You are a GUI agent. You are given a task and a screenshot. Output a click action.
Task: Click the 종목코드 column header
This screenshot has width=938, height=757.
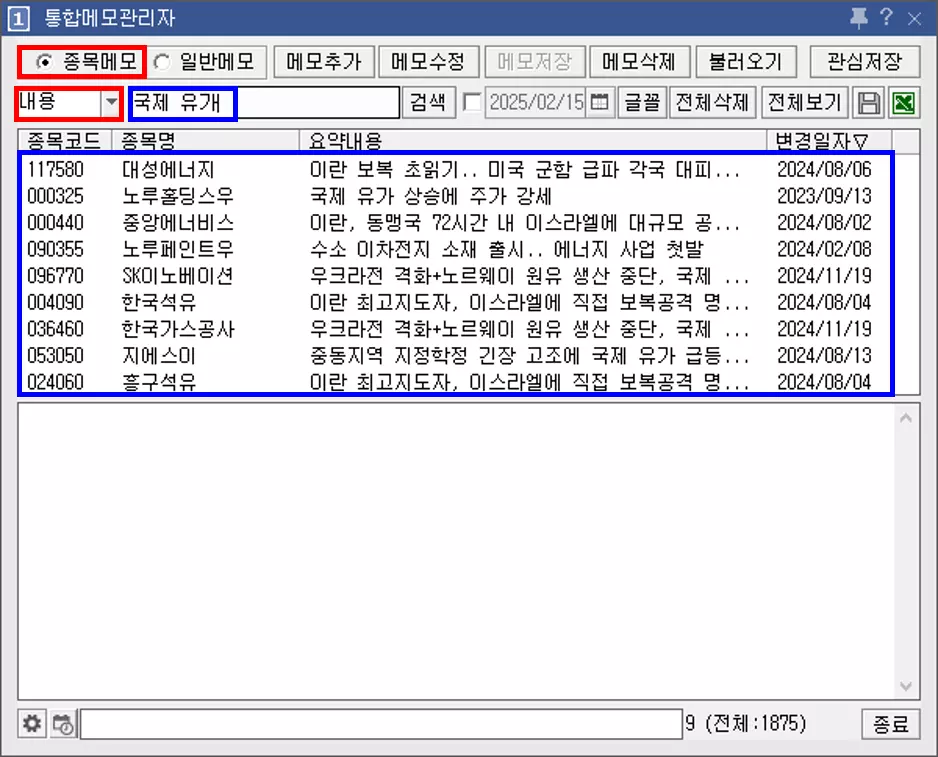pos(64,141)
